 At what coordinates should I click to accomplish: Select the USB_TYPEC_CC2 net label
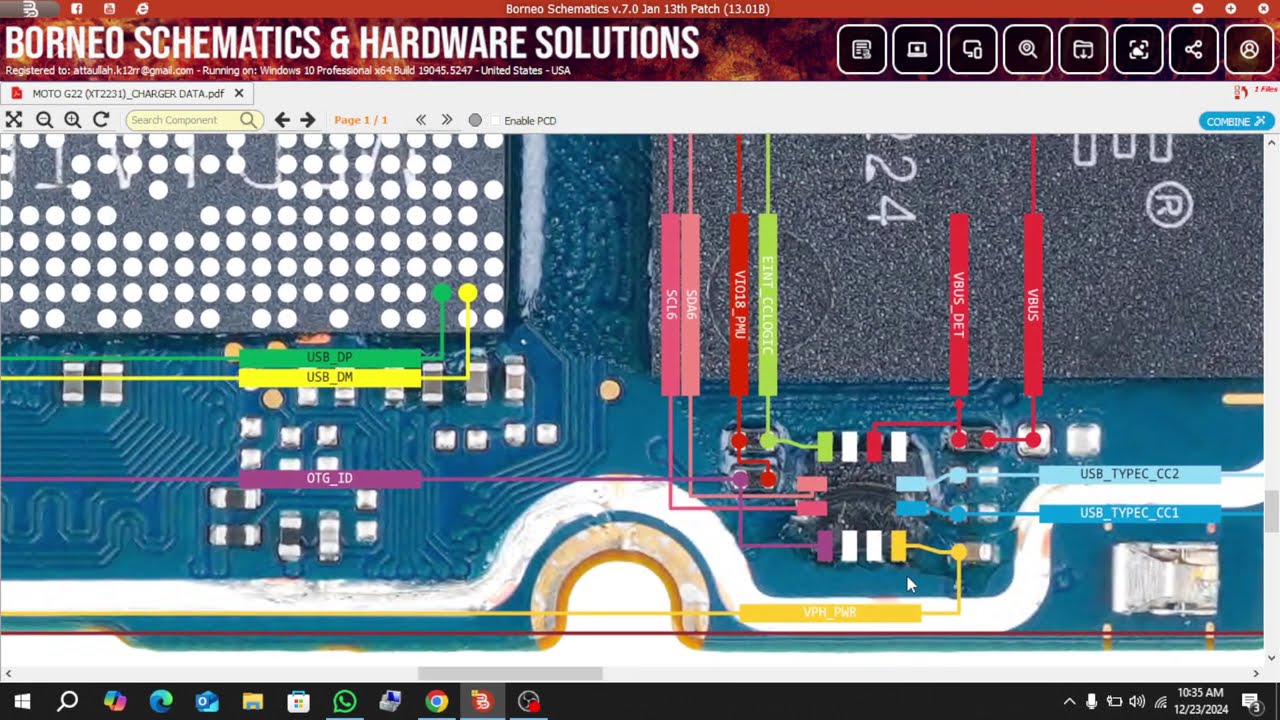[1129, 474]
